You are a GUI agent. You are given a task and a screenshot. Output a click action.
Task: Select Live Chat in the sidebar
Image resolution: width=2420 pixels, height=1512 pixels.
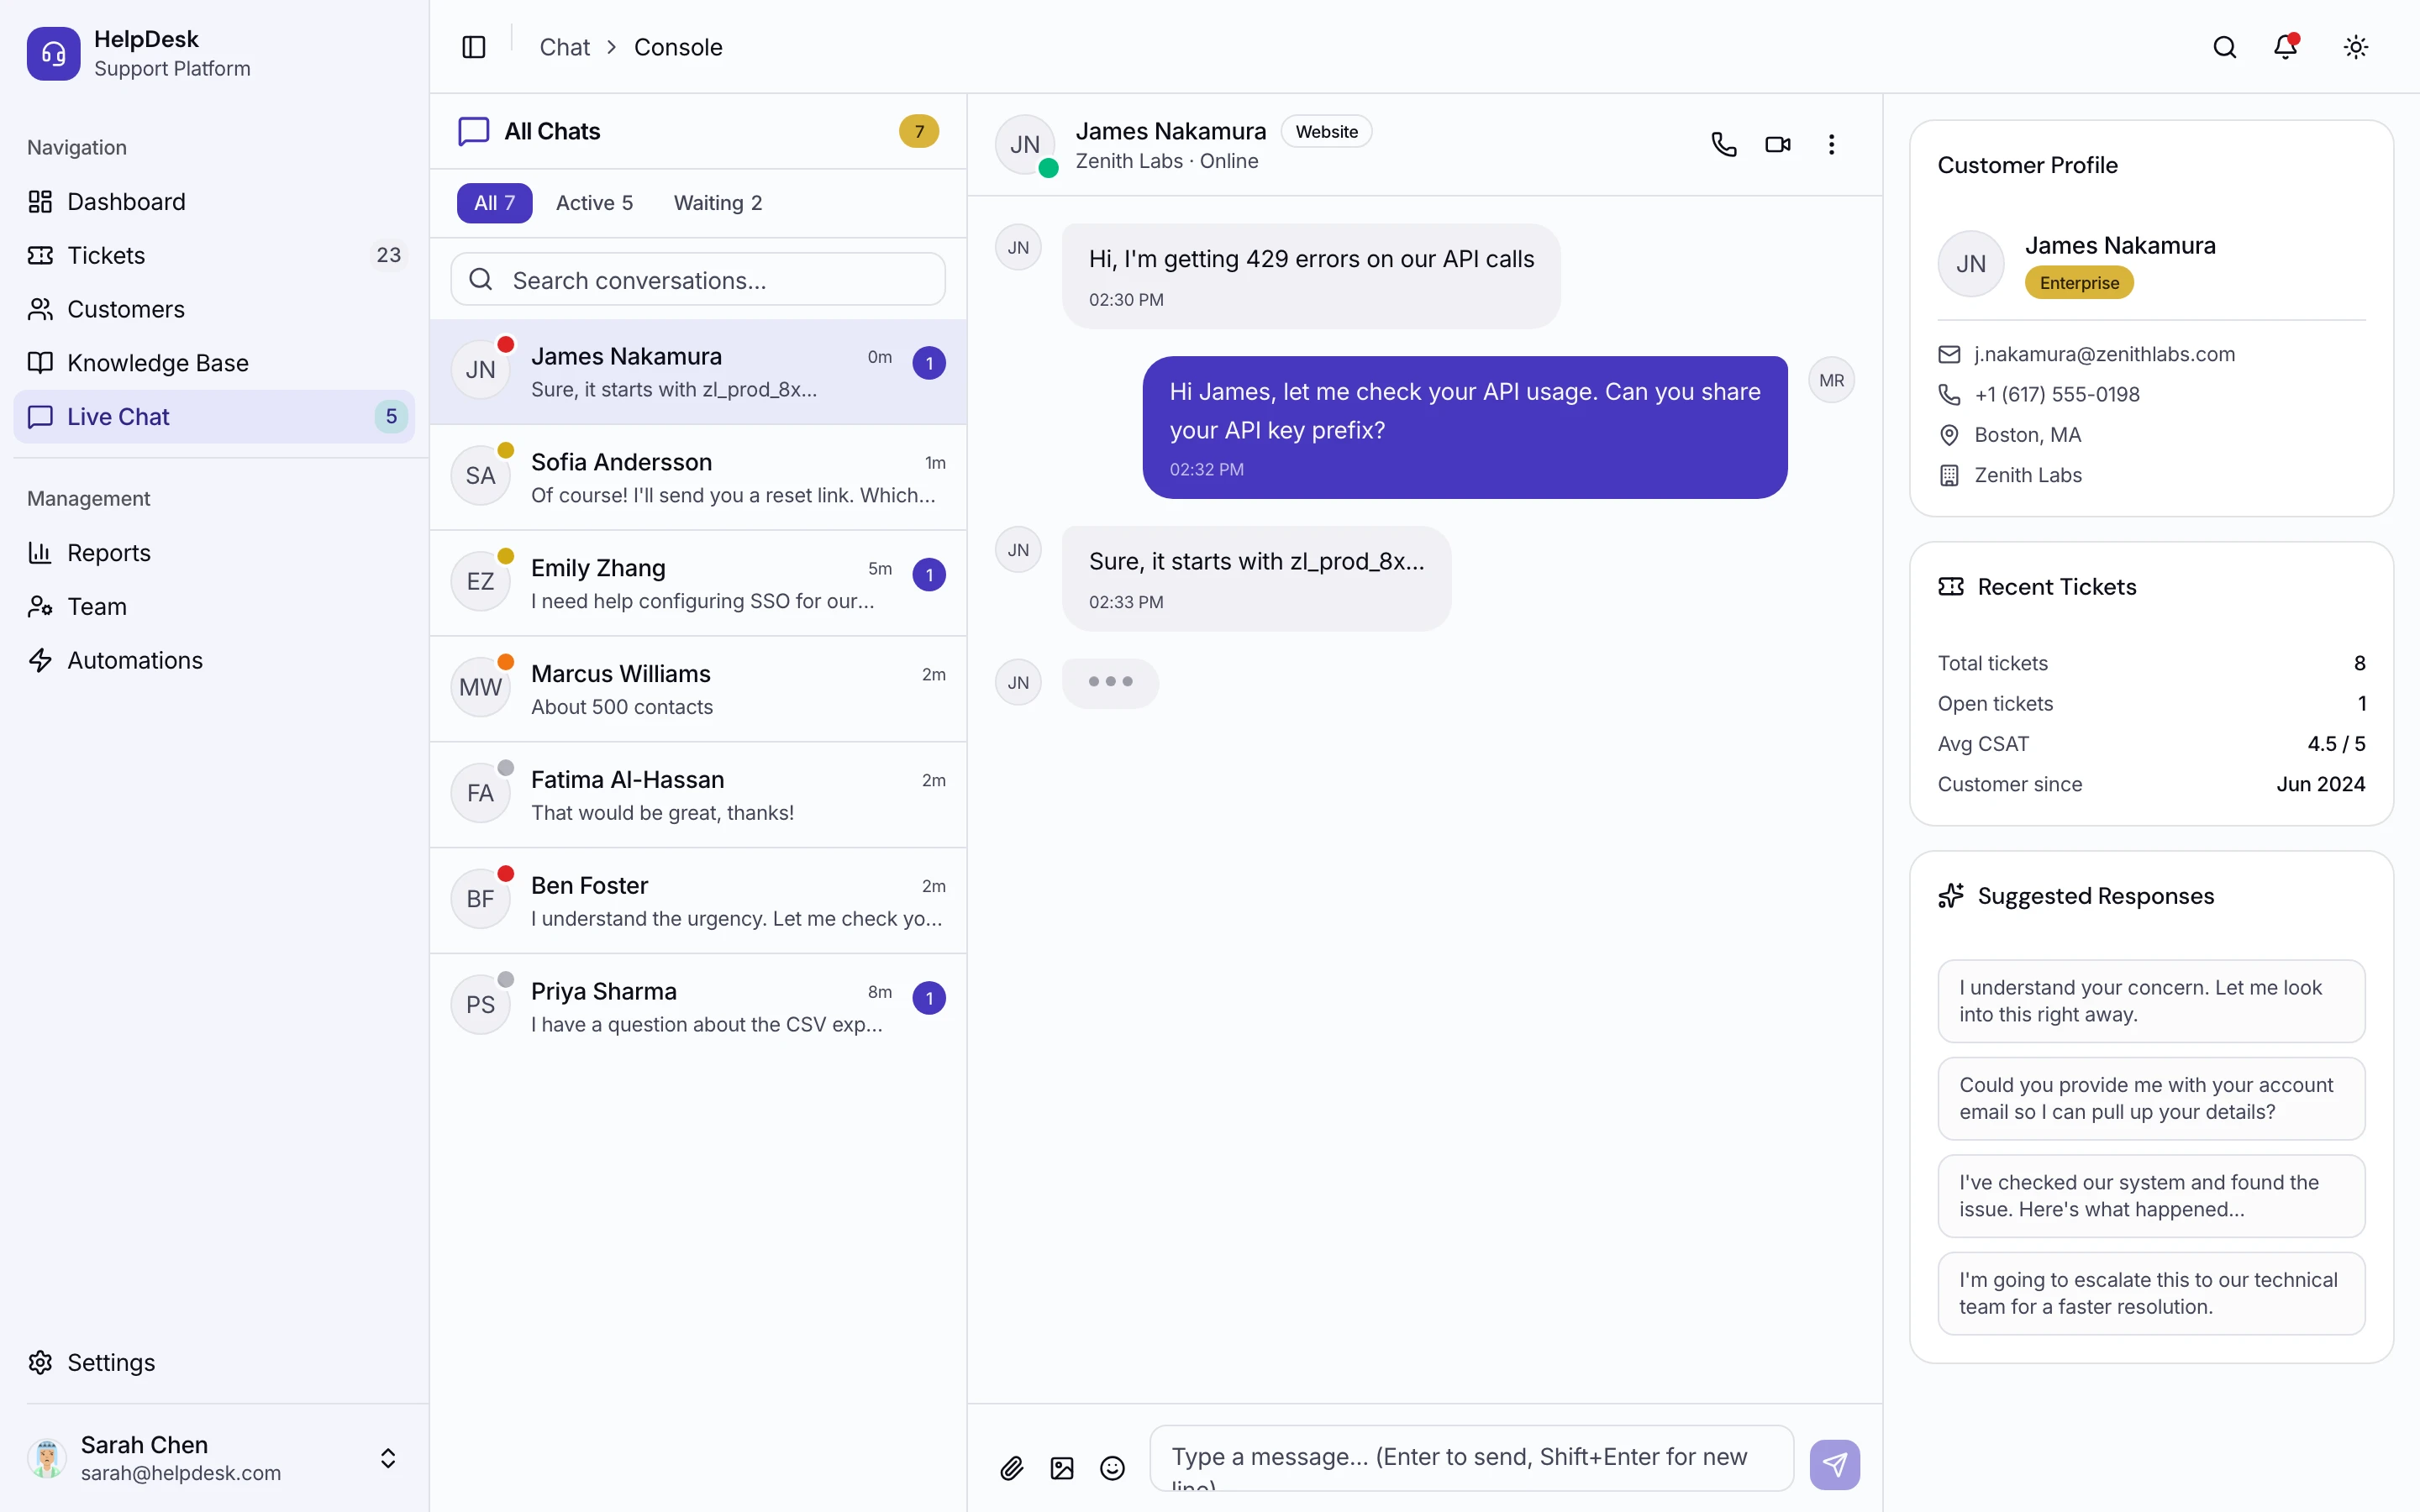[x=214, y=417]
